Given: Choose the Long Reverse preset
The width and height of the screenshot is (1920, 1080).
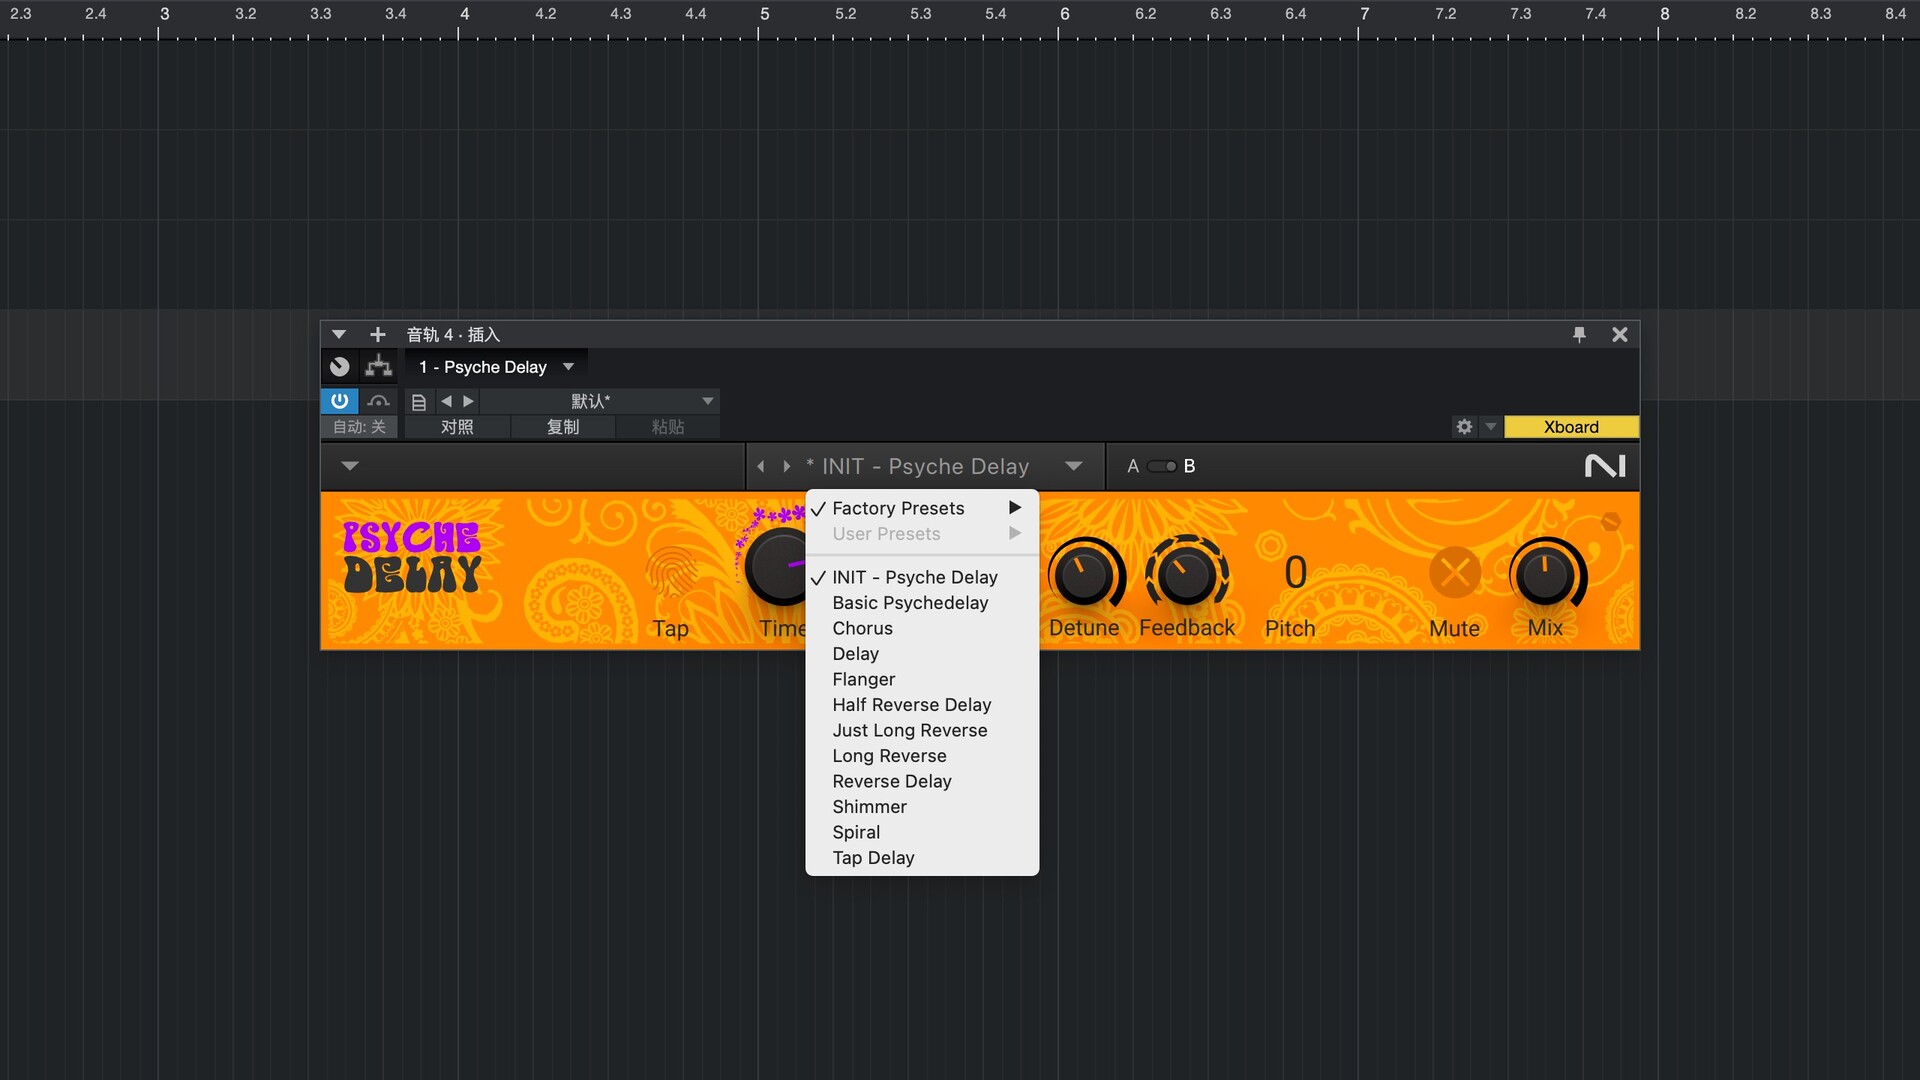Looking at the screenshot, I should pos(922,756).
